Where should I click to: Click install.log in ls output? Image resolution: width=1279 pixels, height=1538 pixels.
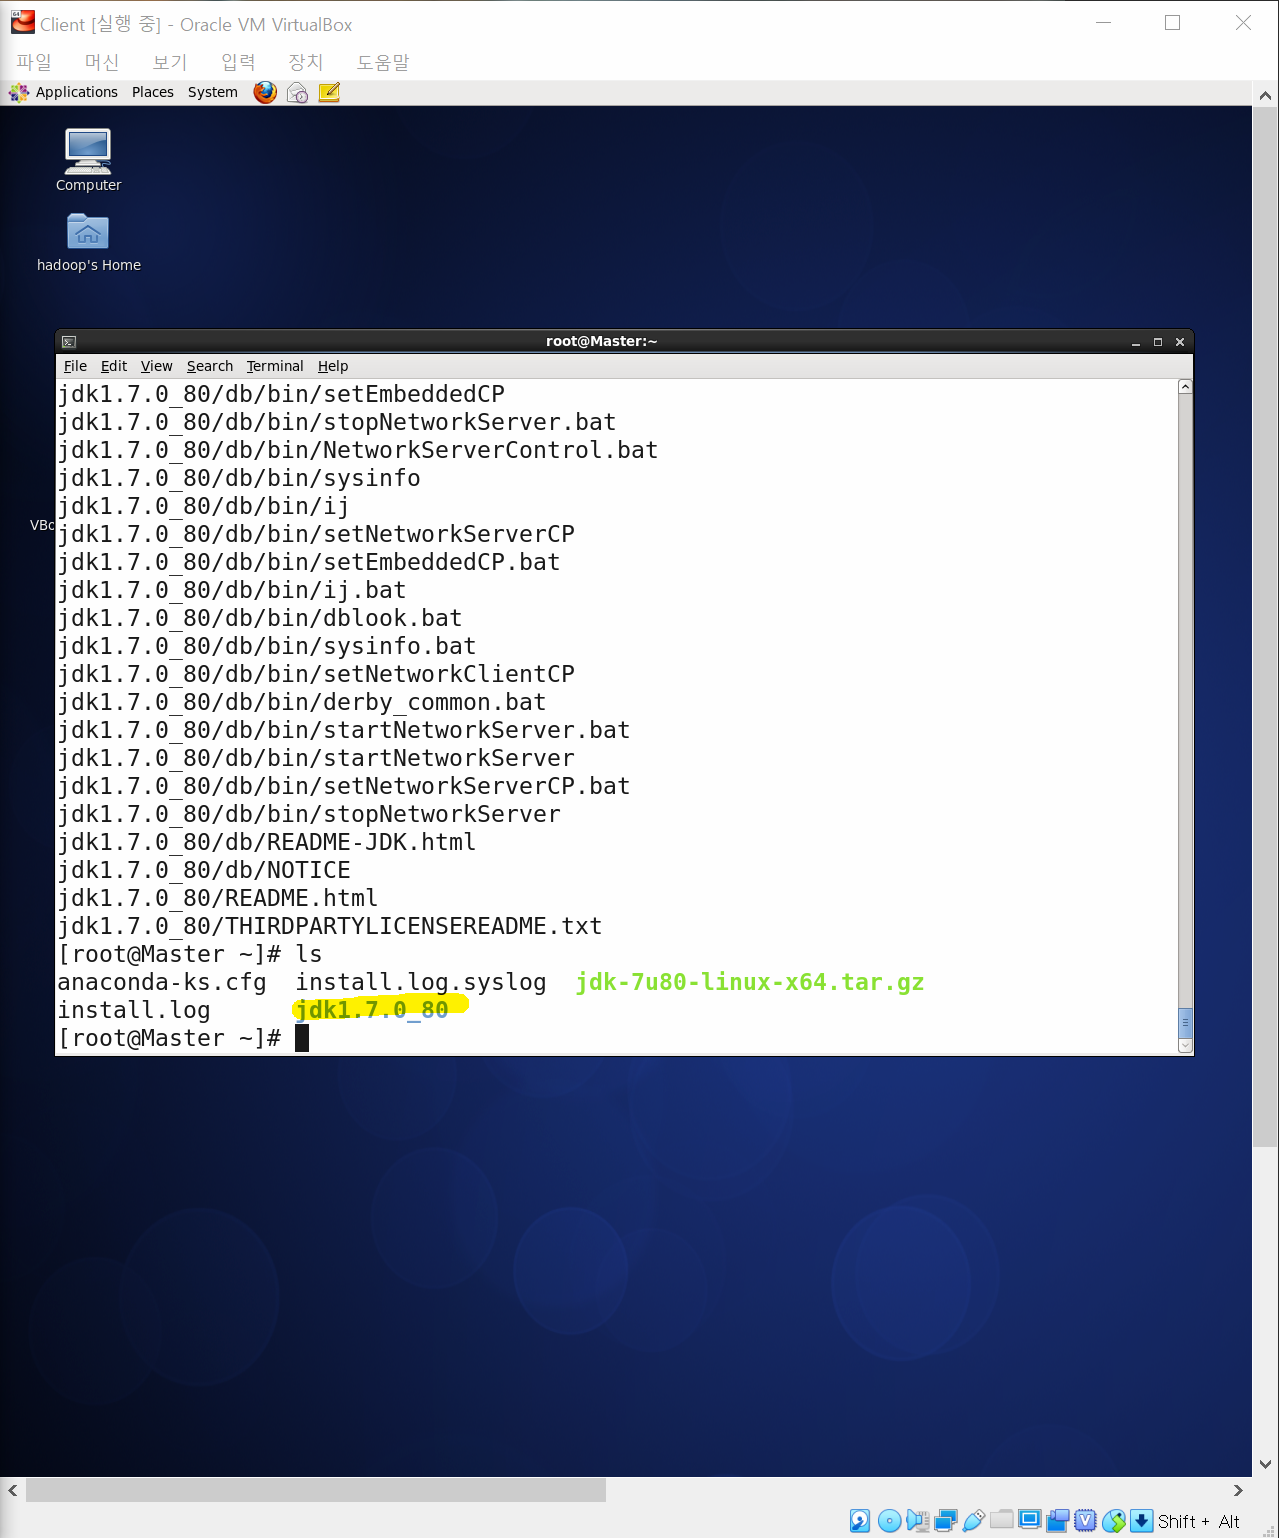pos(134,1010)
